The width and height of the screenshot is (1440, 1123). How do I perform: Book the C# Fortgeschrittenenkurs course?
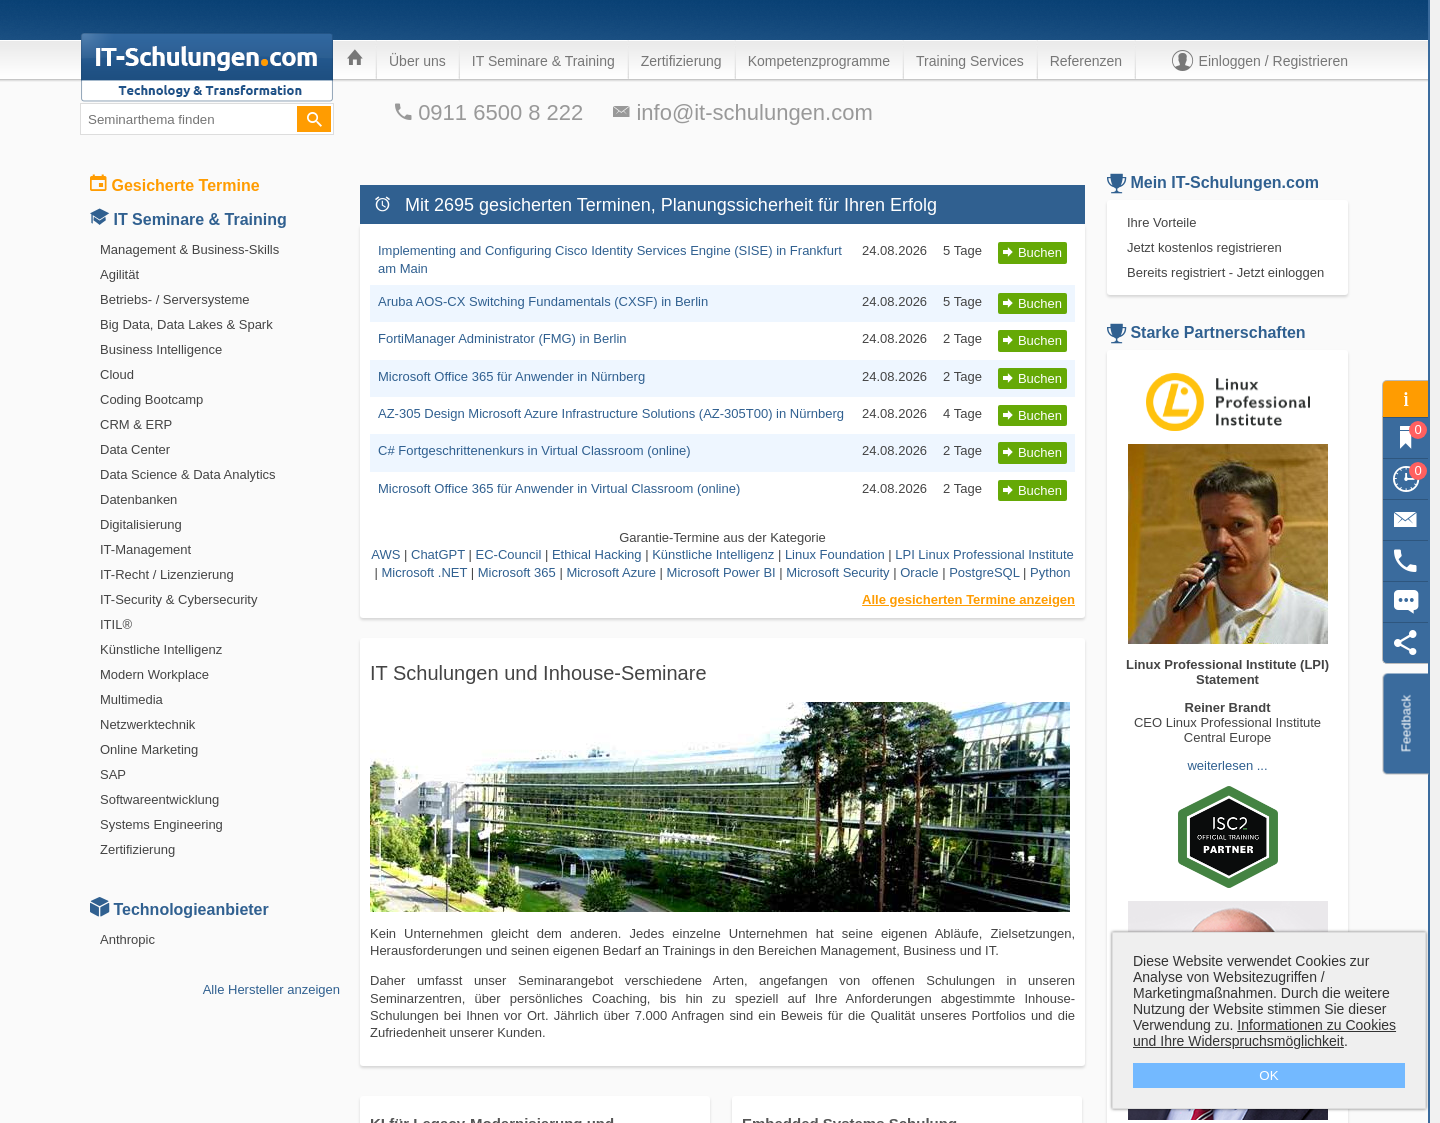1032,453
